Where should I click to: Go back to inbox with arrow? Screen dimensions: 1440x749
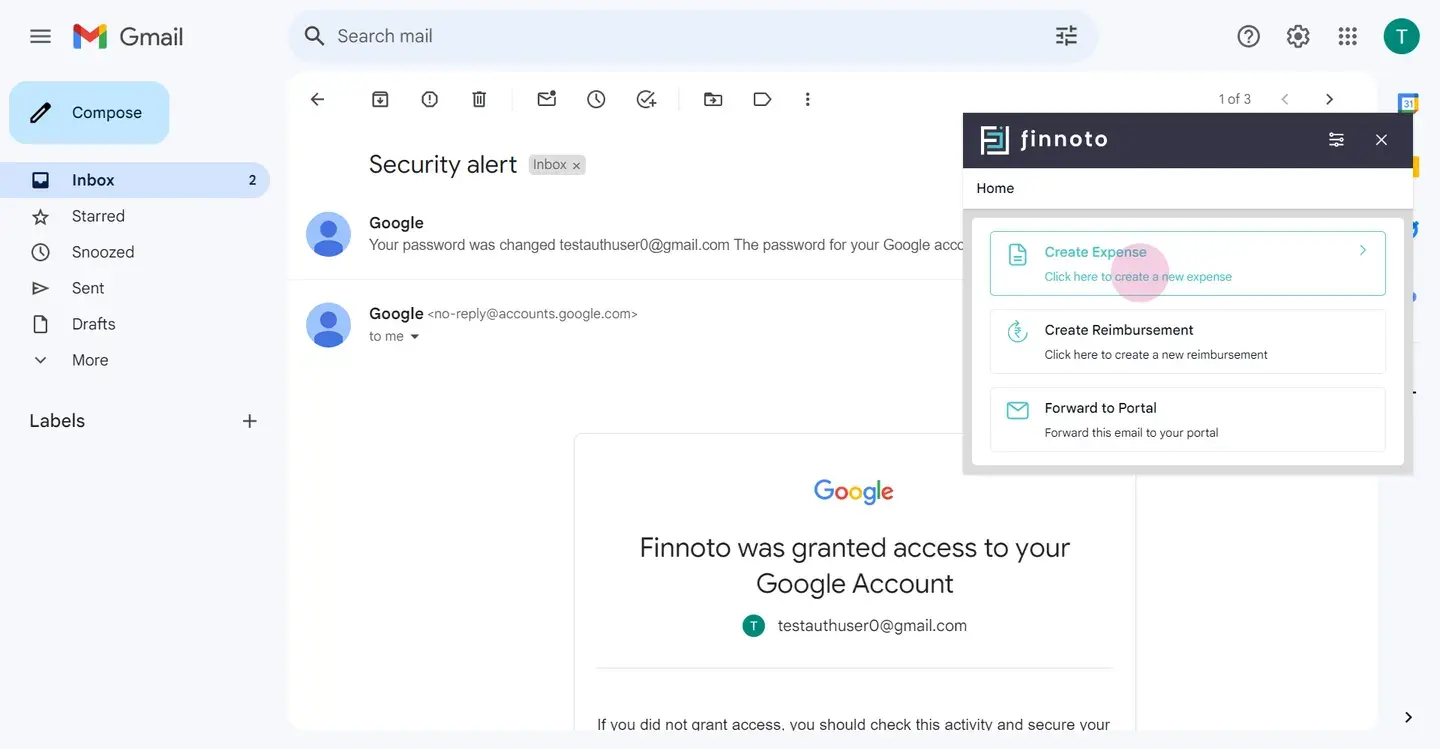click(317, 99)
